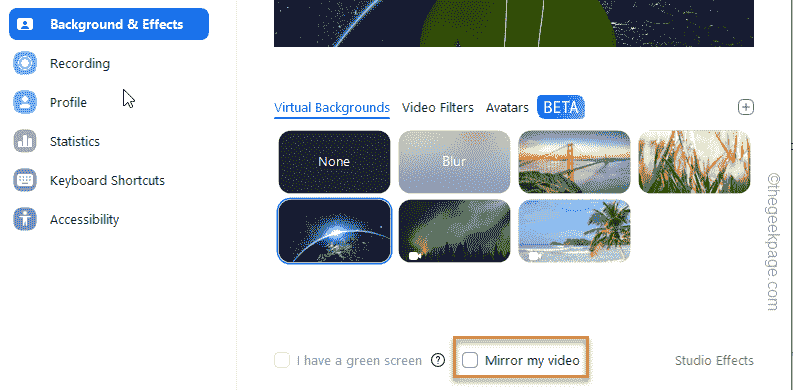Choose the None background option
This screenshot has height=390, width=793.
pos(334,162)
